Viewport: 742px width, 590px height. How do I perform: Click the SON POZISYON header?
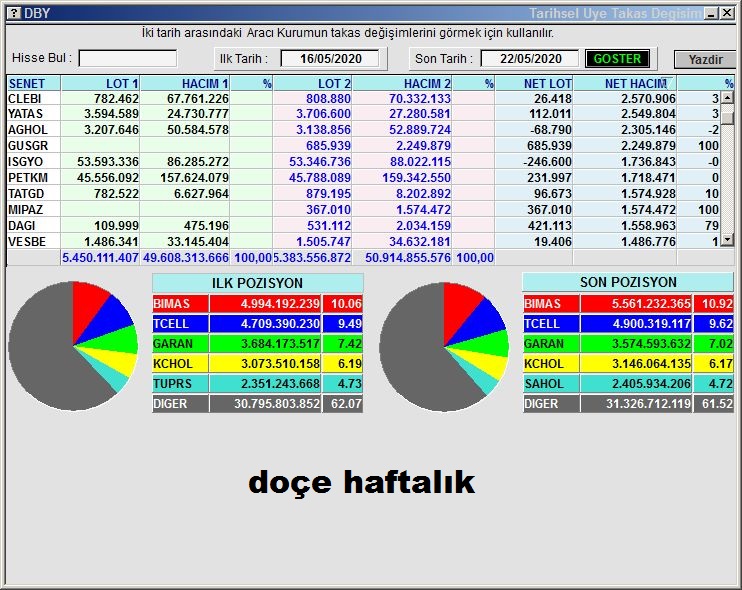[628, 282]
